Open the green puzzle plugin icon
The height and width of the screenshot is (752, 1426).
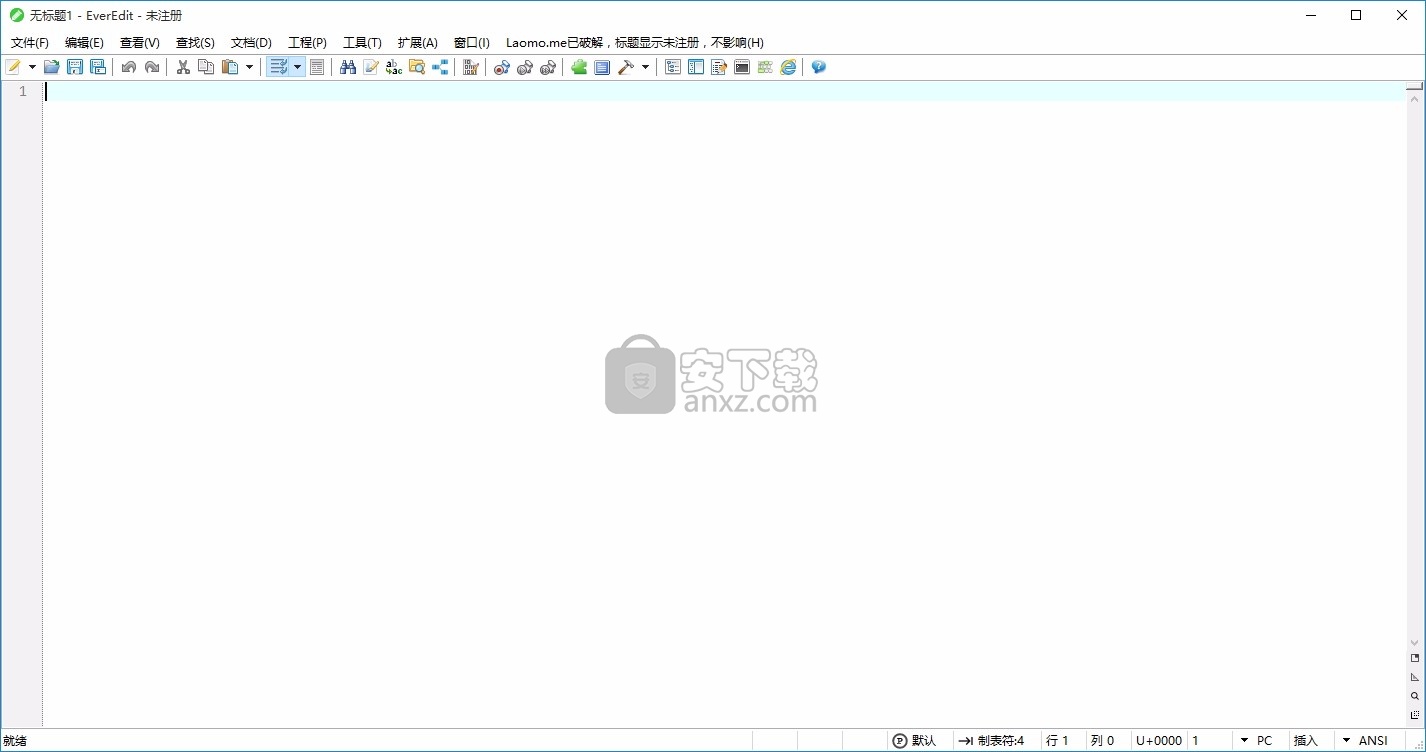coord(579,67)
